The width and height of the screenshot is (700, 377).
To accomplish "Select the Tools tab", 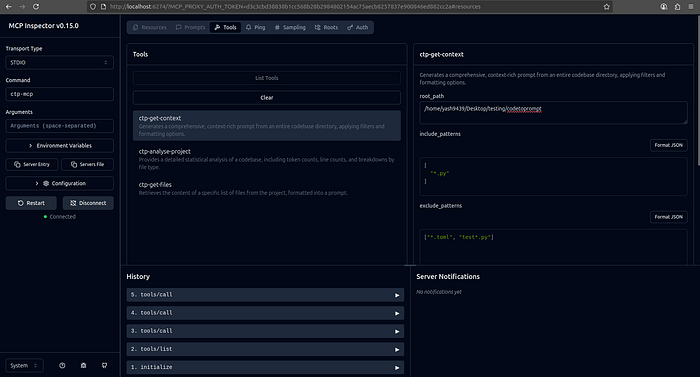I will (225, 27).
